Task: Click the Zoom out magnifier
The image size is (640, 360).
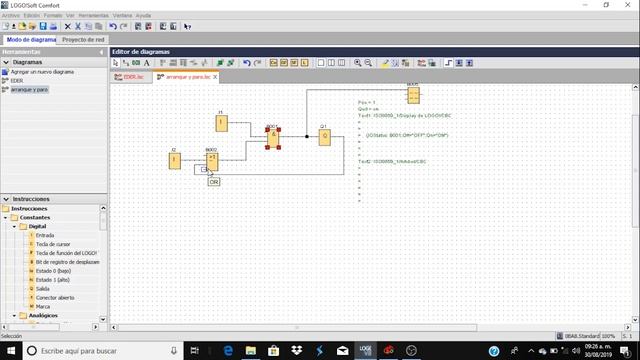Action: tap(368, 63)
